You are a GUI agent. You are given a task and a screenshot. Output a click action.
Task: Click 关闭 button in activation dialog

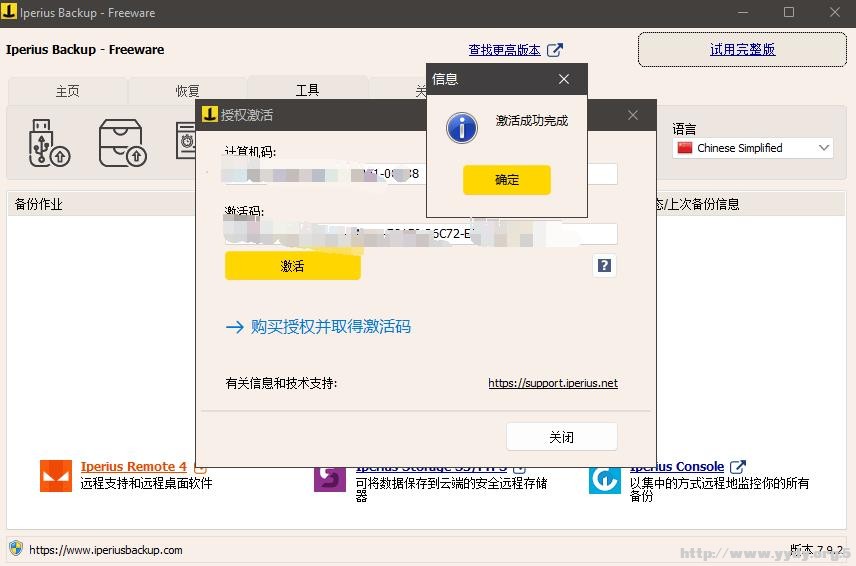coord(561,437)
